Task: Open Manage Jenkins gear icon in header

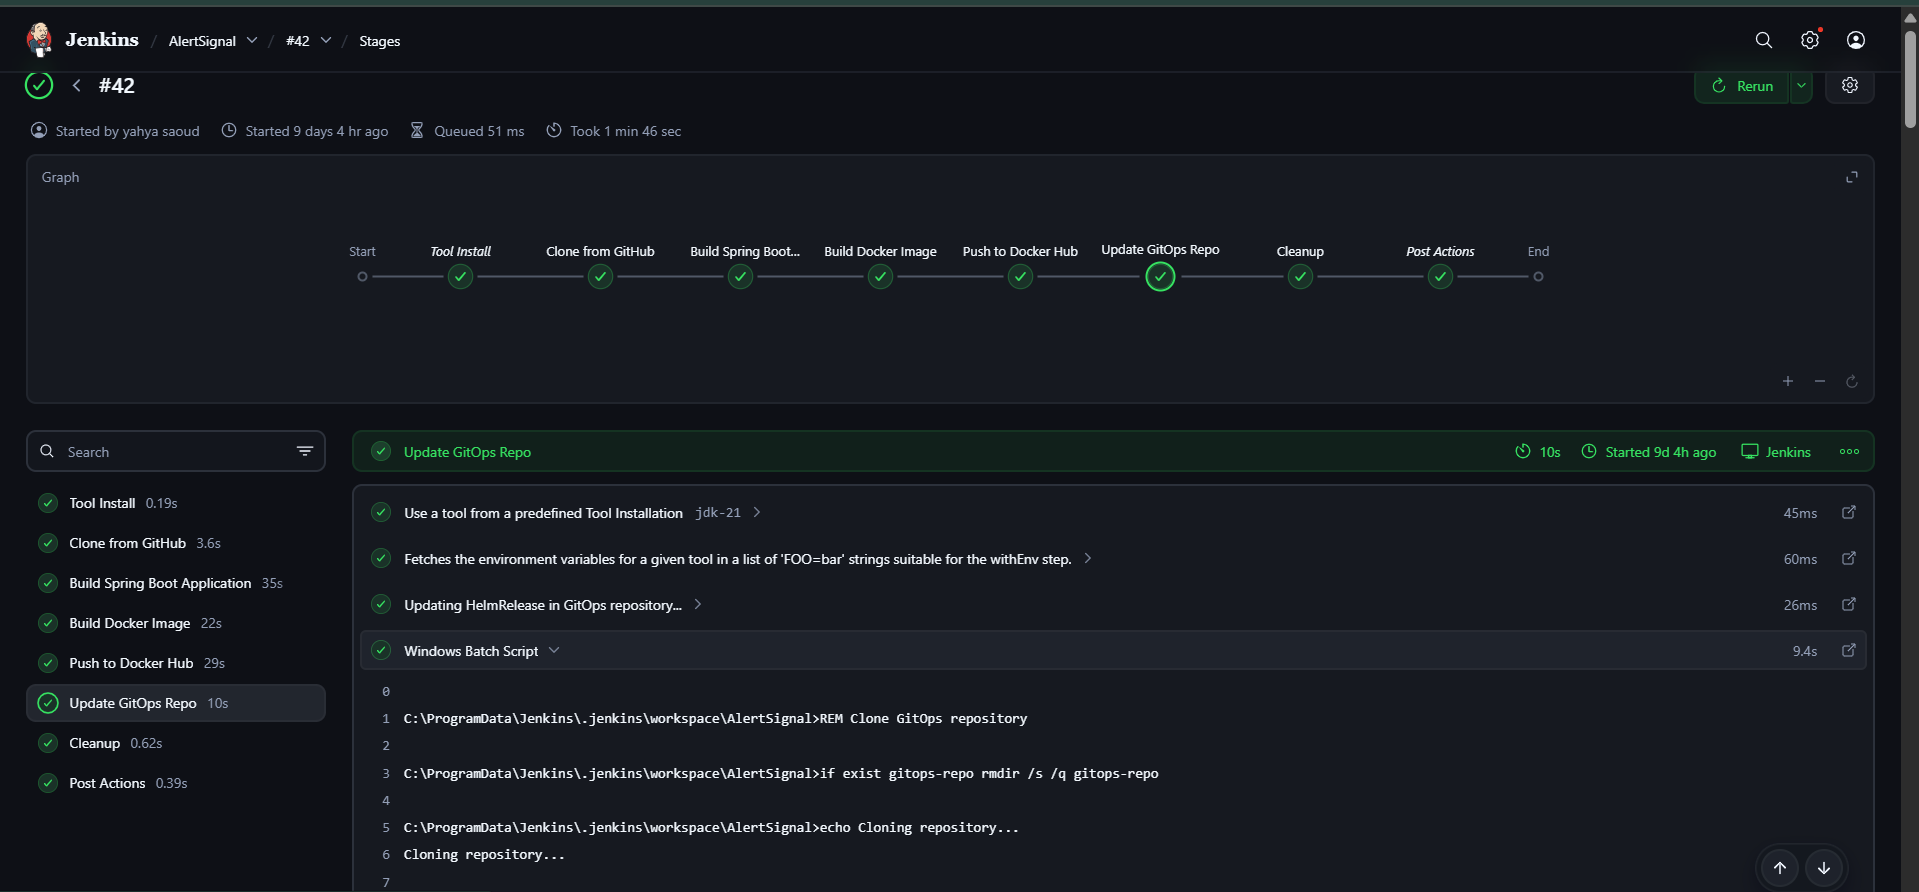Action: pos(1809,40)
